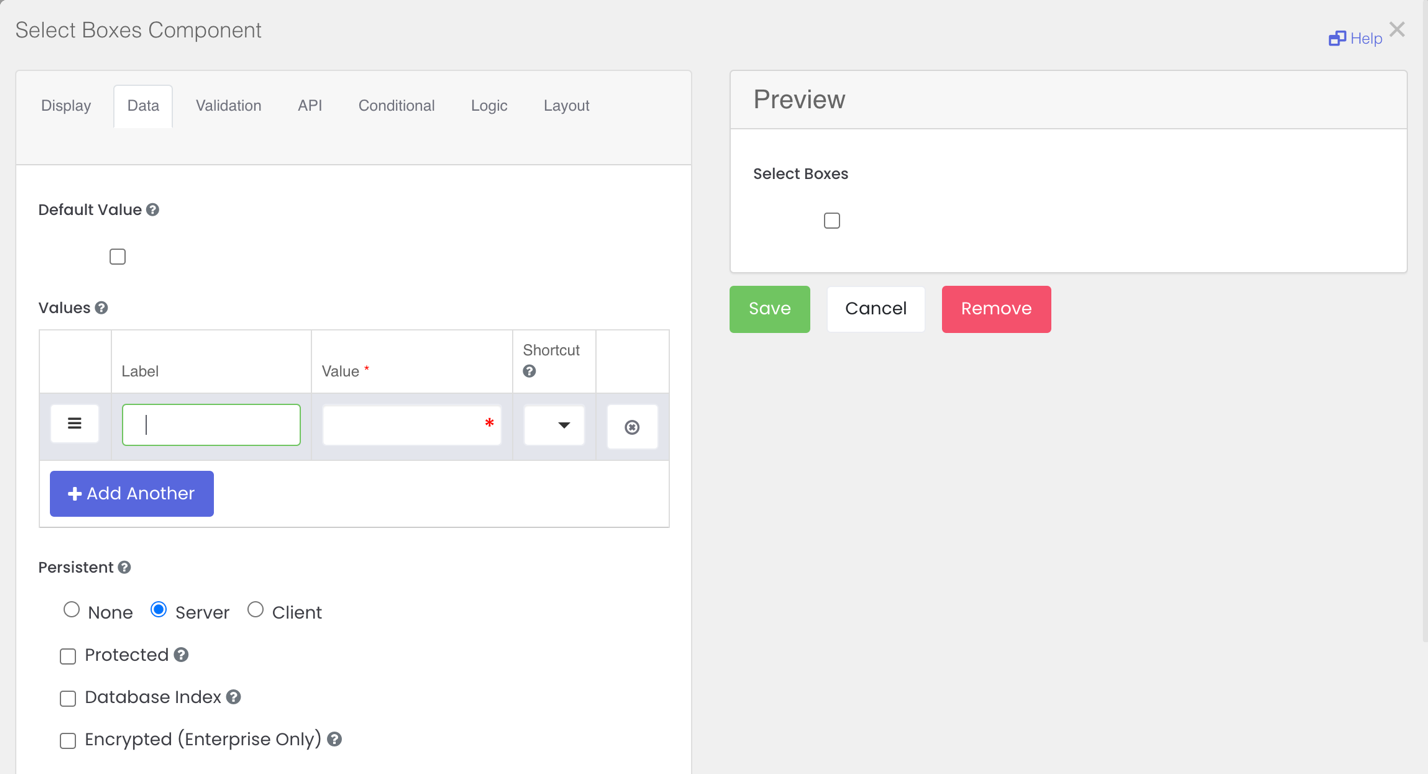This screenshot has height=774, width=1428.
Task: Enable the Protected checkbox
Action: click(68, 656)
